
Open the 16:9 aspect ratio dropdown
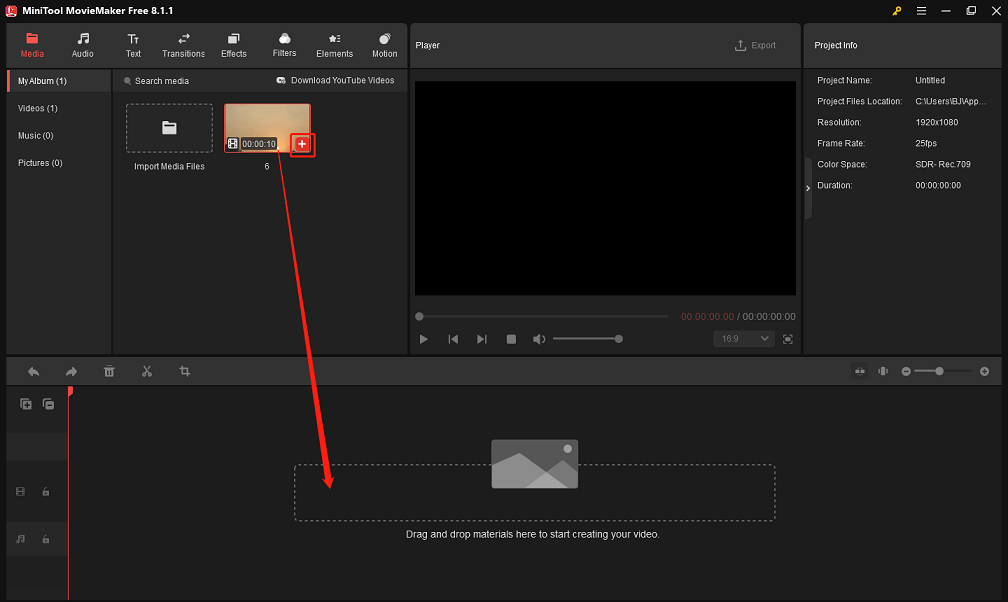point(744,339)
